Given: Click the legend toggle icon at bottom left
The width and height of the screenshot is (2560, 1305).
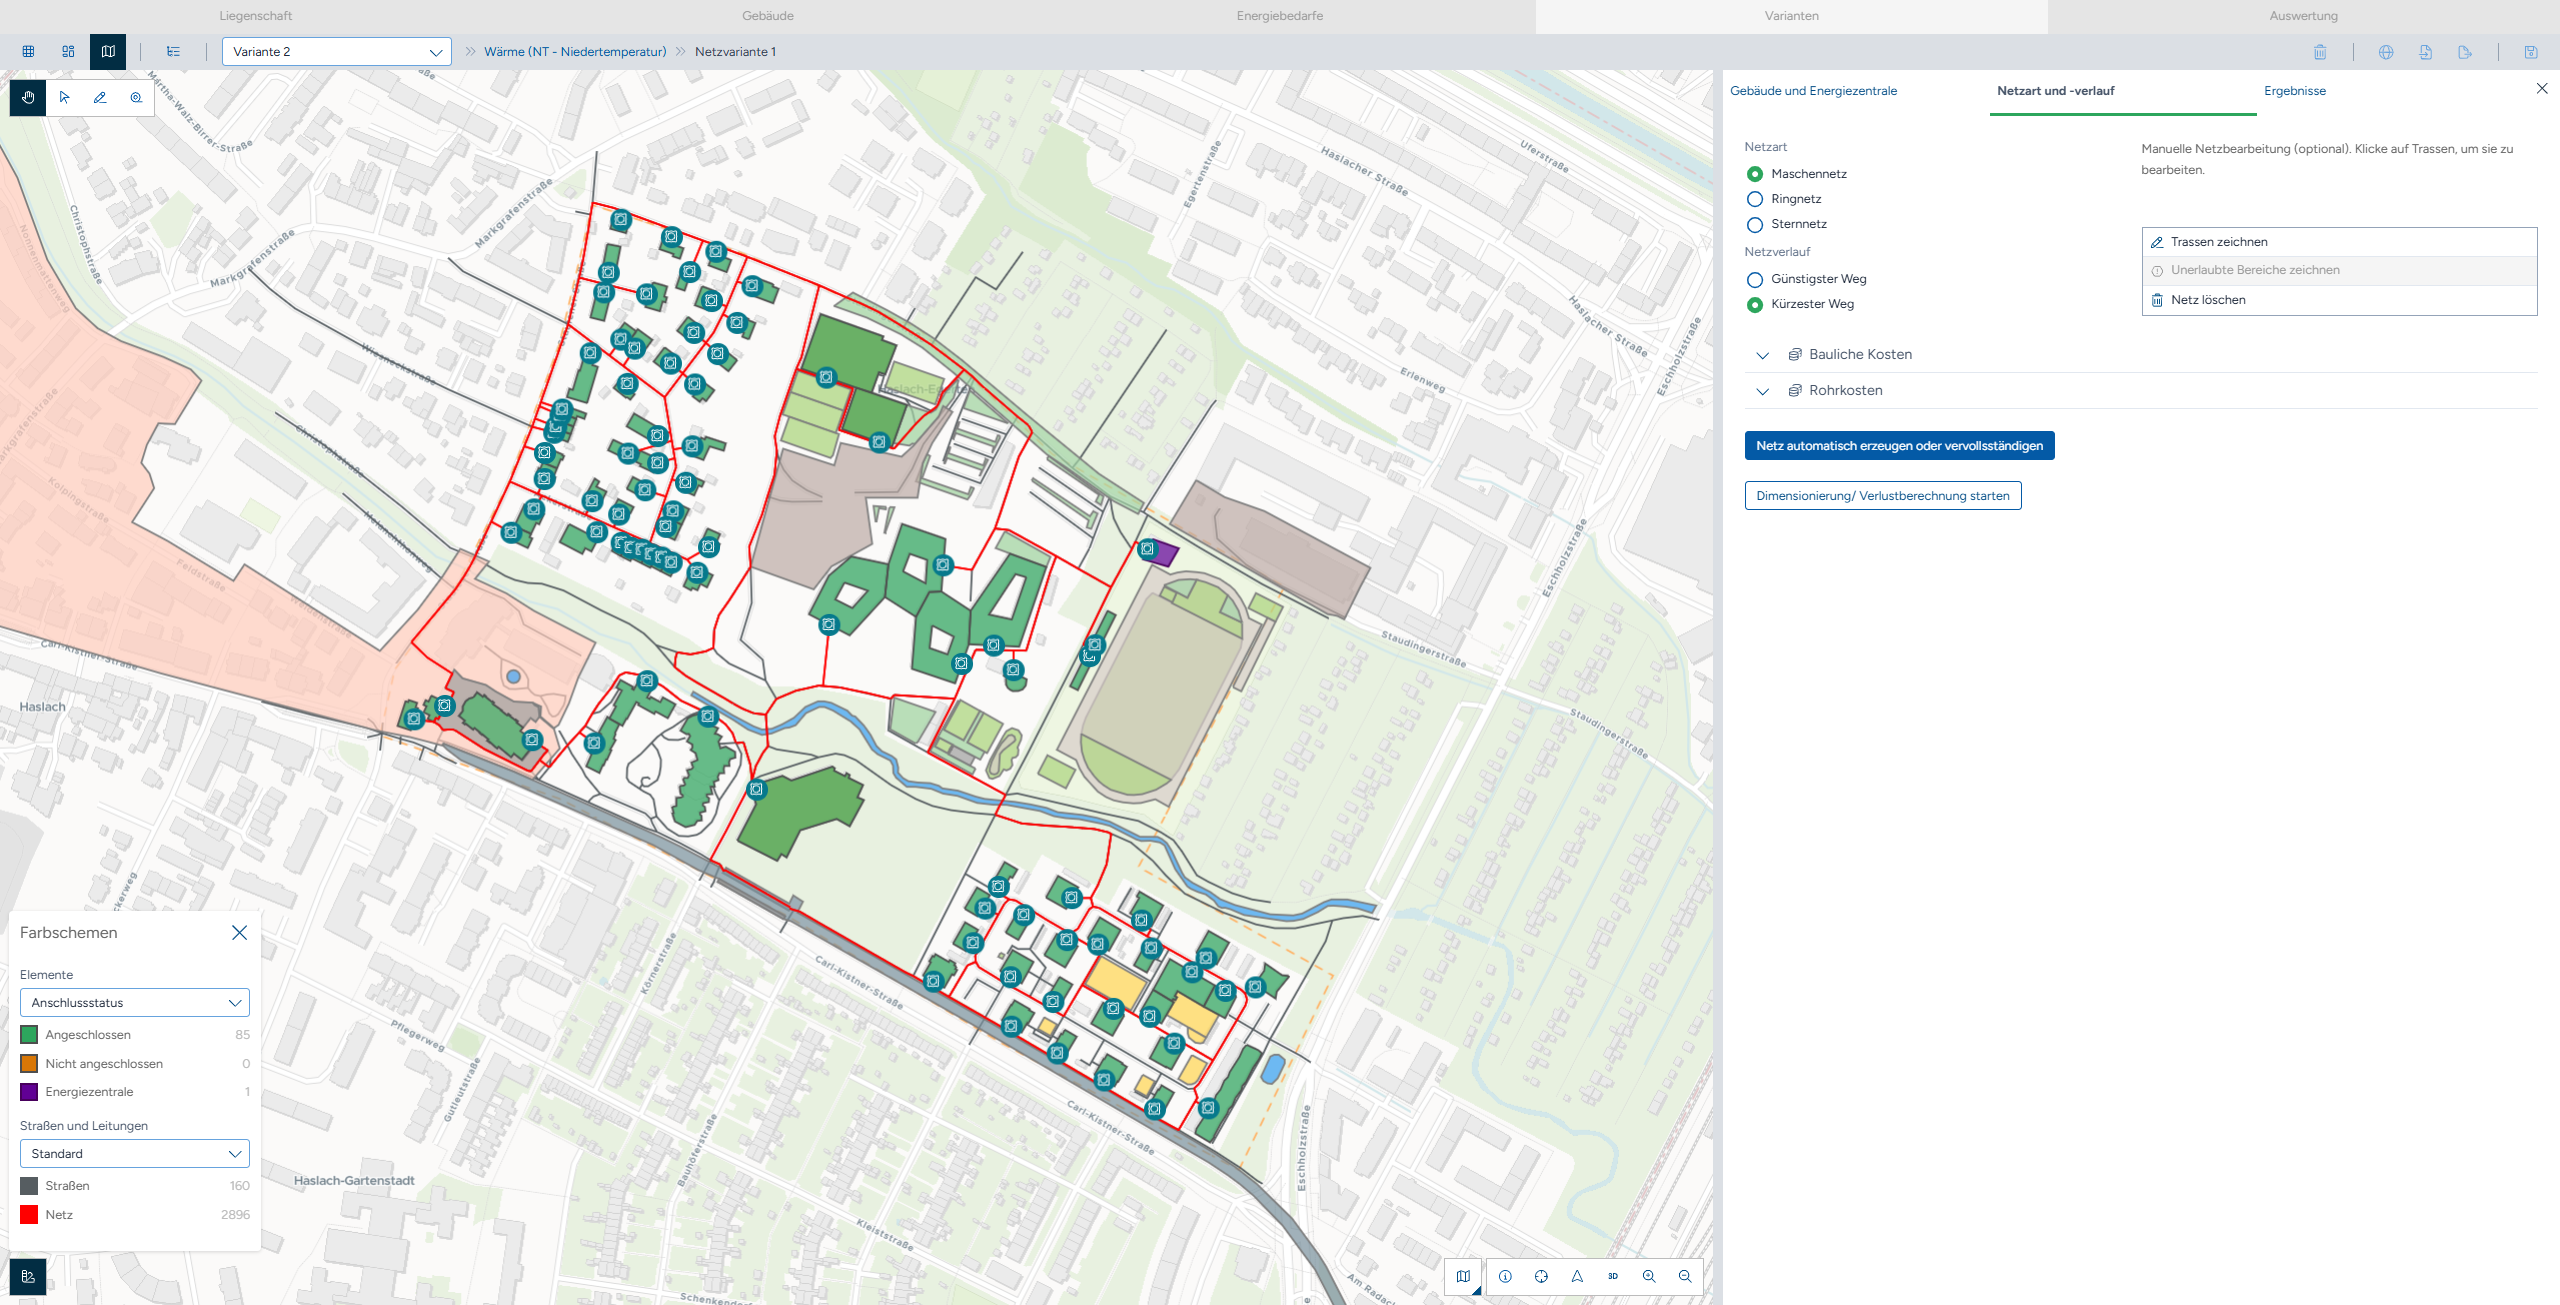Looking at the screenshot, I should point(28,1276).
